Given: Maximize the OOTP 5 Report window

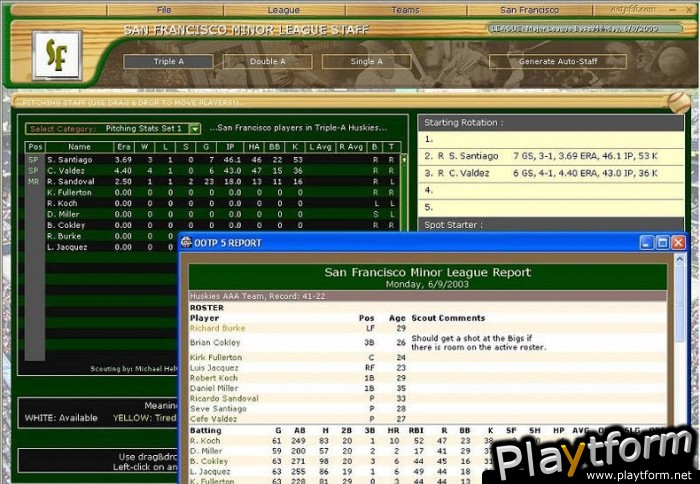Looking at the screenshot, I should (662, 243).
